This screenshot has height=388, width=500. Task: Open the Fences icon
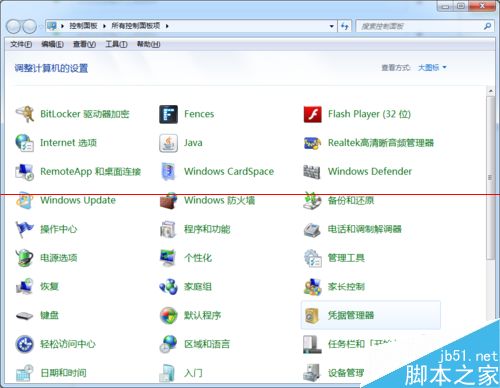(168, 114)
